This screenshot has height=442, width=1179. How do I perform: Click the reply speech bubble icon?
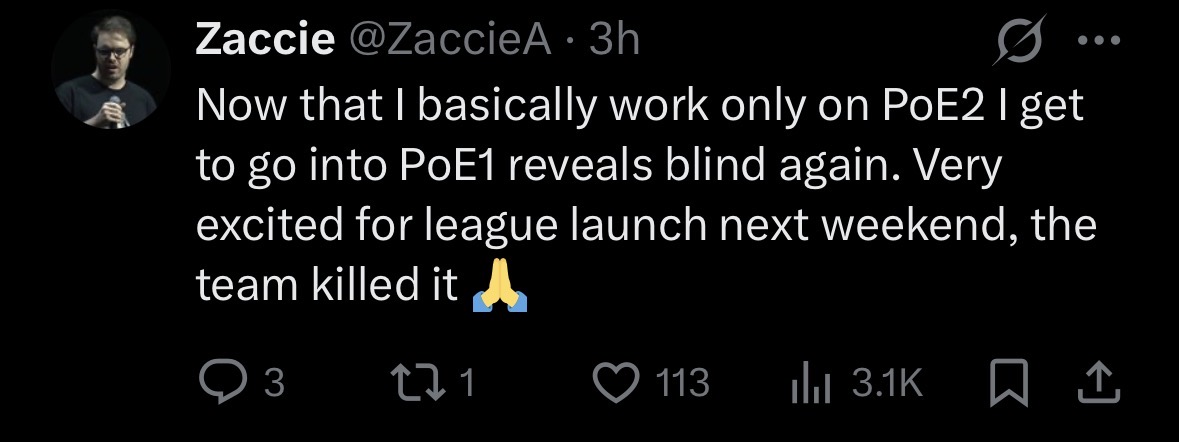click(x=223, y=383)
